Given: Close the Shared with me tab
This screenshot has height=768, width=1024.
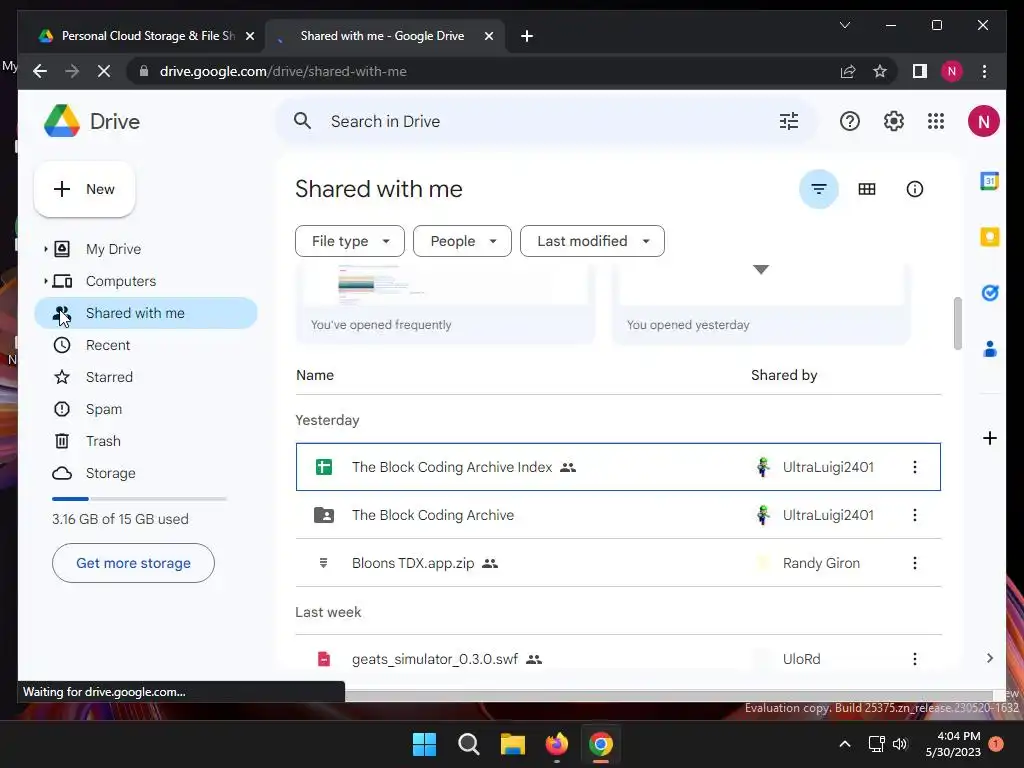Looking at the screenshot, I should point(488,36).
